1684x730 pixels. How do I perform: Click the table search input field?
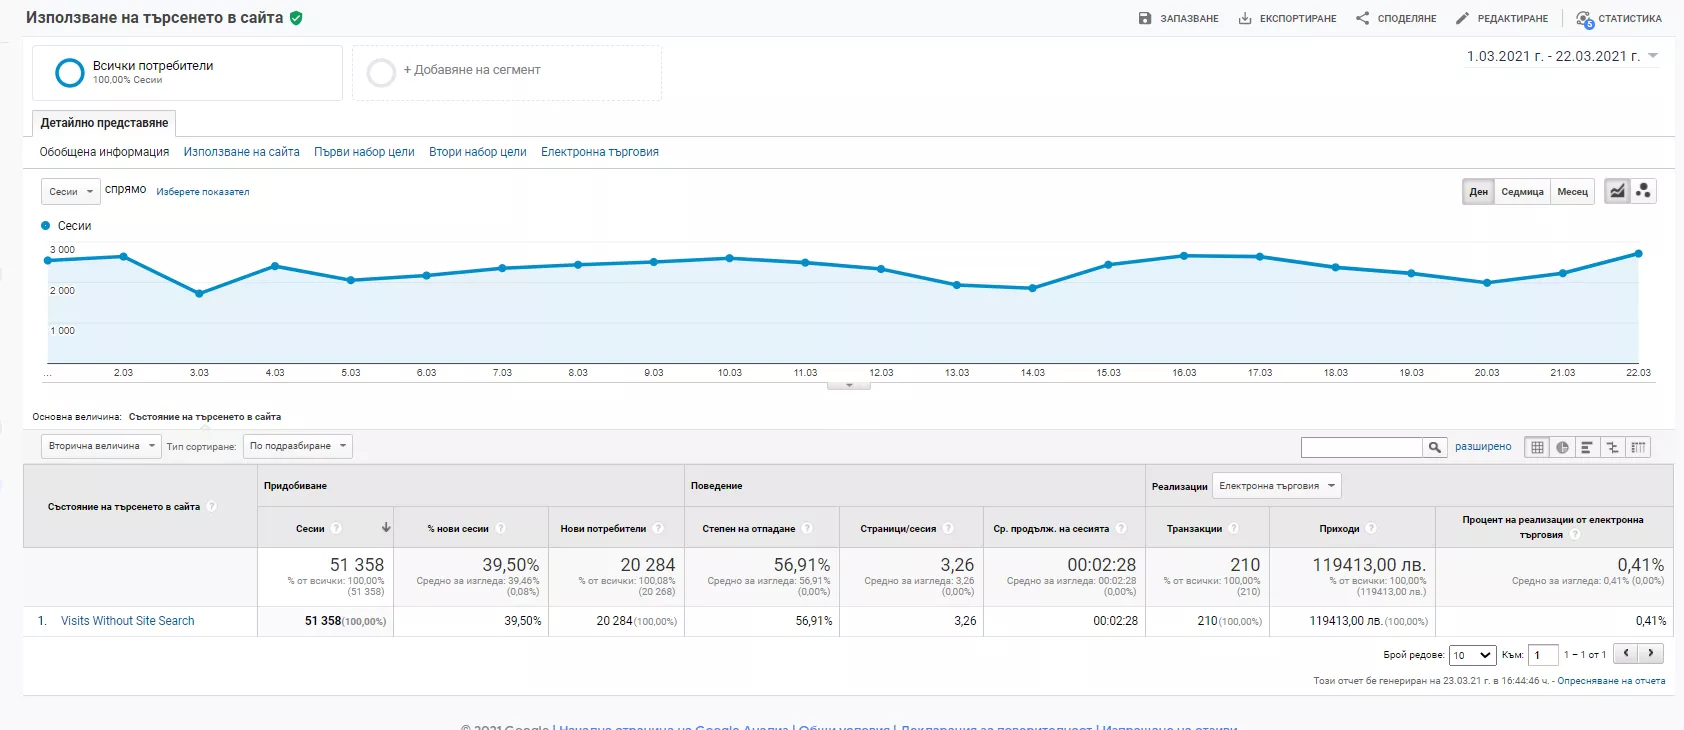tap(1361, 447)
